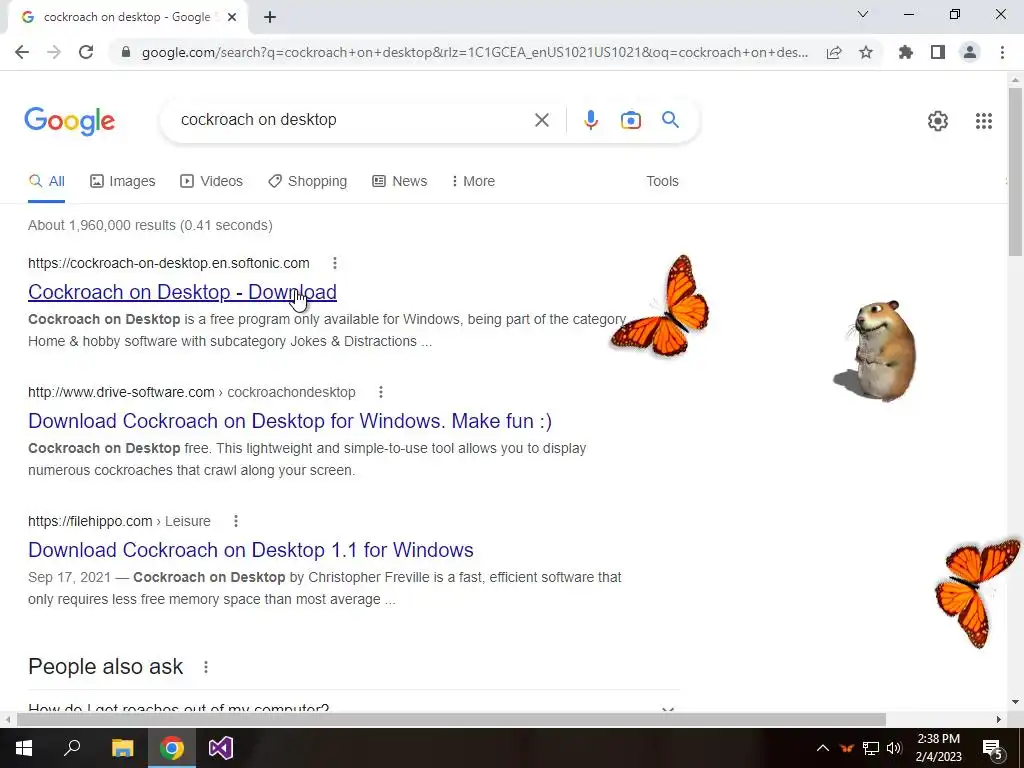
Task: Share this page icon in address bar
Action: point(834,52)
